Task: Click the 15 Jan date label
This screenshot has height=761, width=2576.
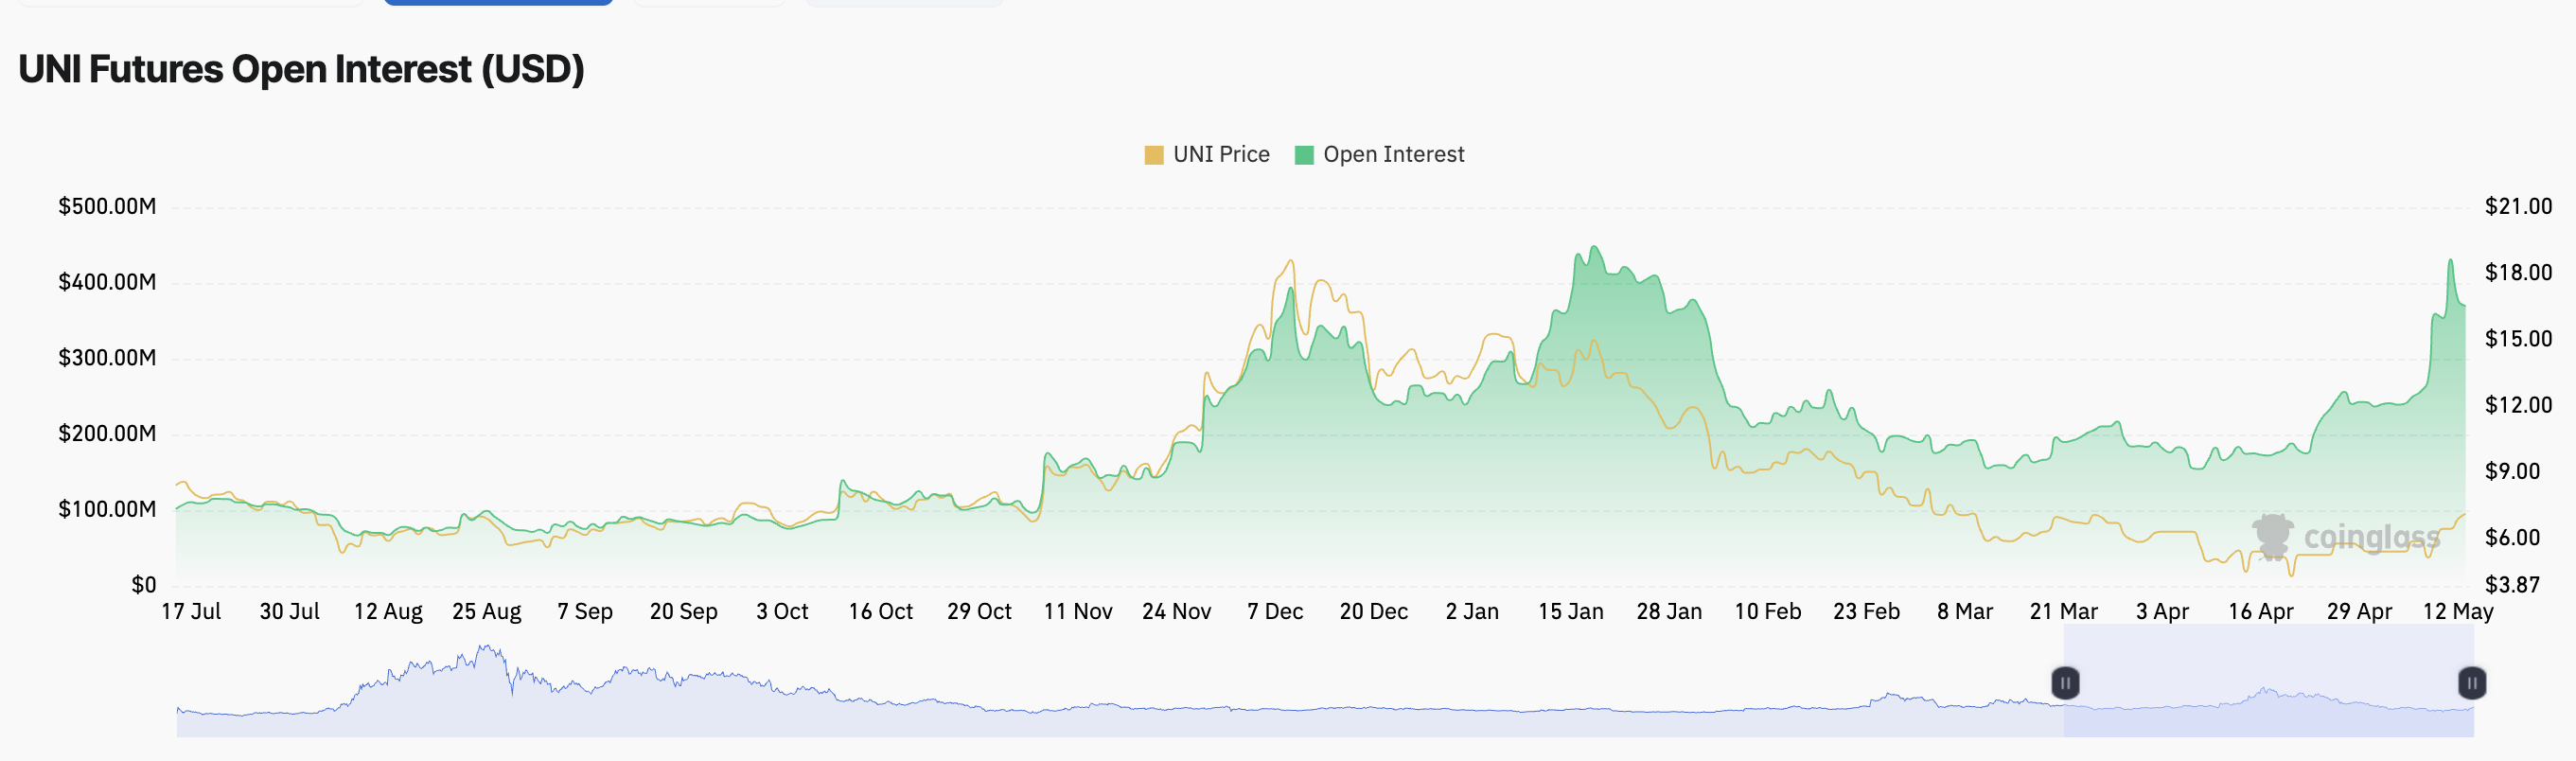Action: (x=1570, y=611)
